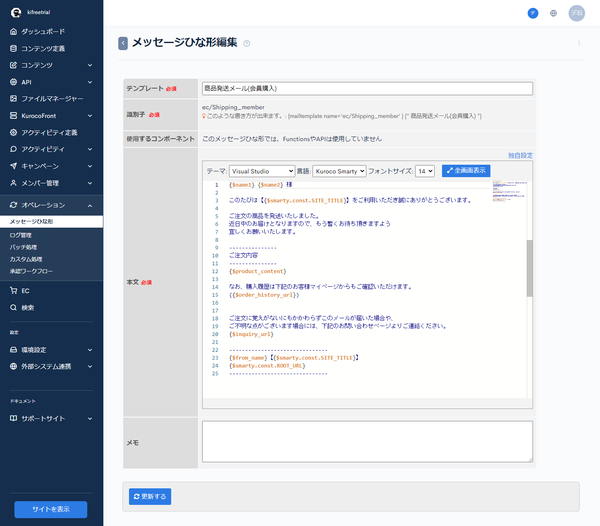This screenshot has height=526, width=600.
Task: Click the code editor minimap preview
Action: pos(509,191)
